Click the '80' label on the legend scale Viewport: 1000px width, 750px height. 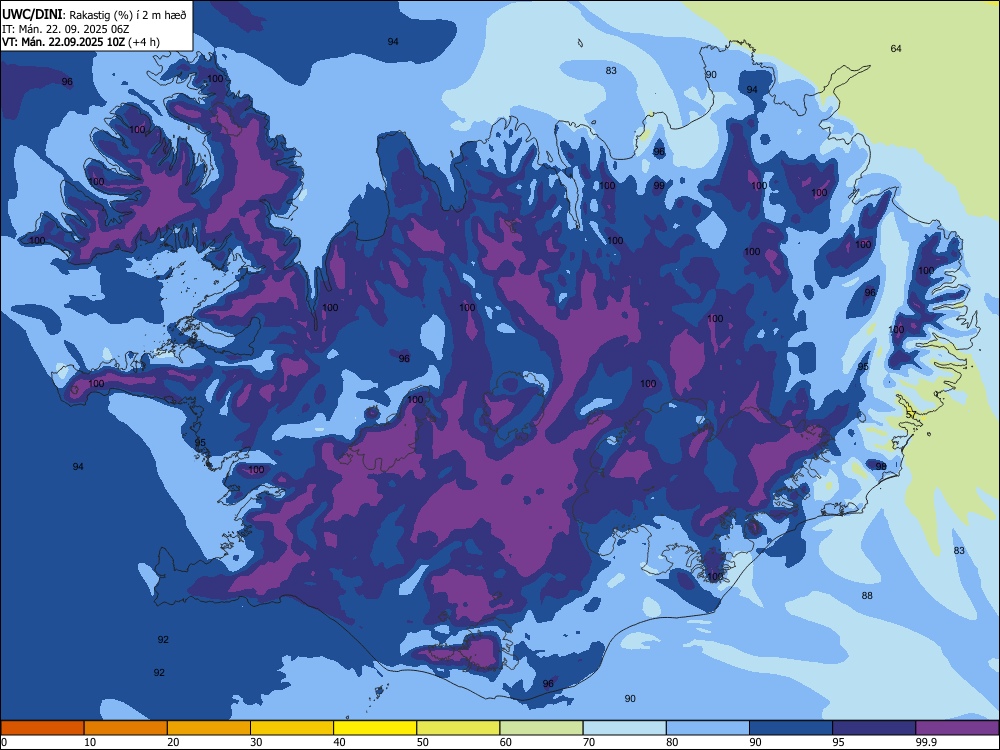[672, 742]
